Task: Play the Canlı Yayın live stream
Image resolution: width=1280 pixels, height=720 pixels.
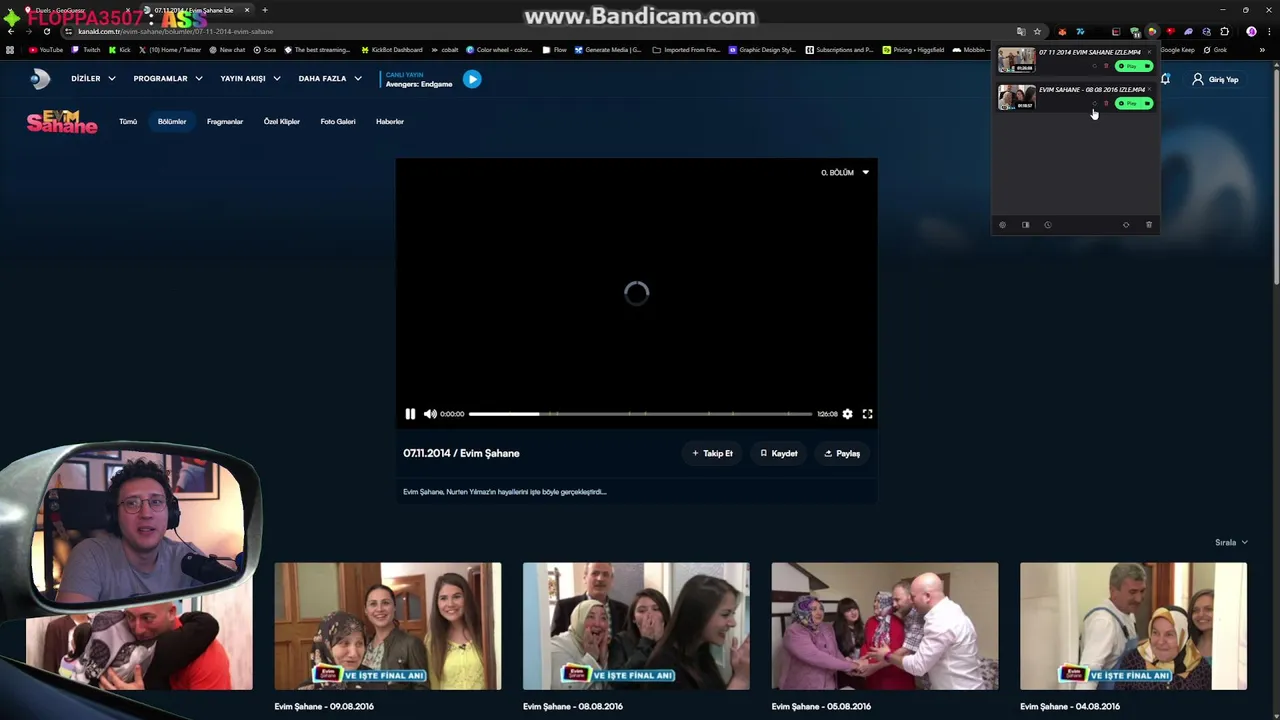Action: [472, 79]
